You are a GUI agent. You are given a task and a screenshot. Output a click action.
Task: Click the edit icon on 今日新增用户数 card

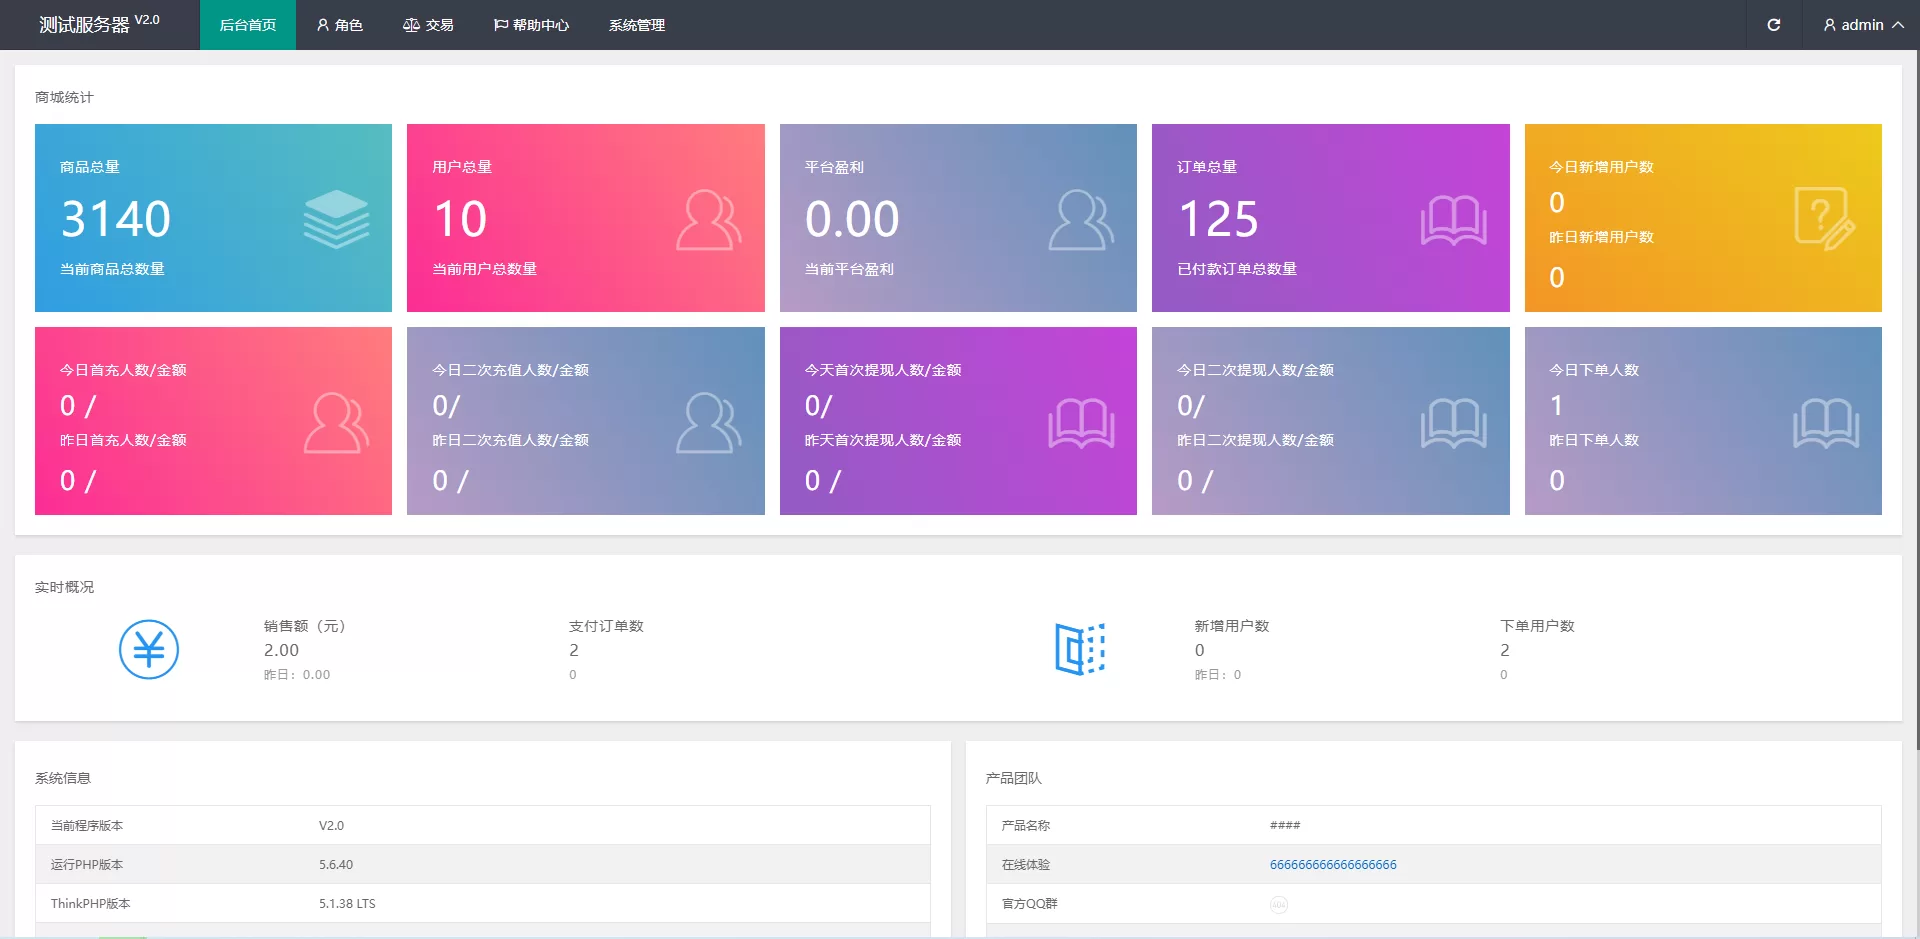tap(1824, 218)
